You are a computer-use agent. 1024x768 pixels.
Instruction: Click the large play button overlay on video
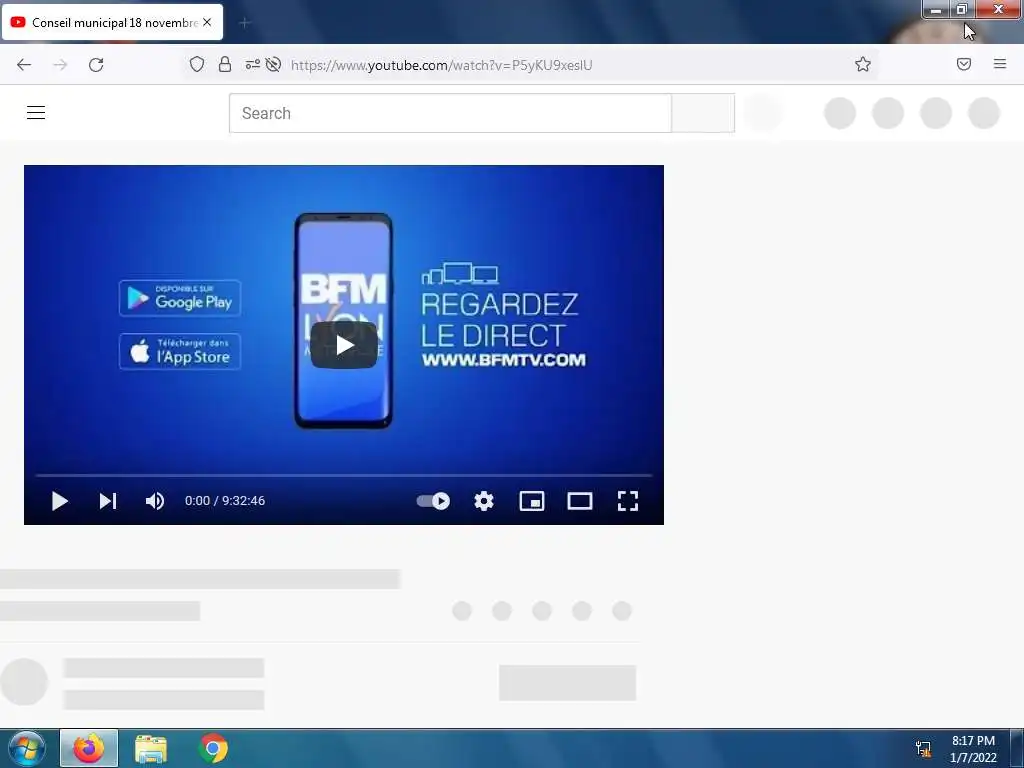click(344, 345)
